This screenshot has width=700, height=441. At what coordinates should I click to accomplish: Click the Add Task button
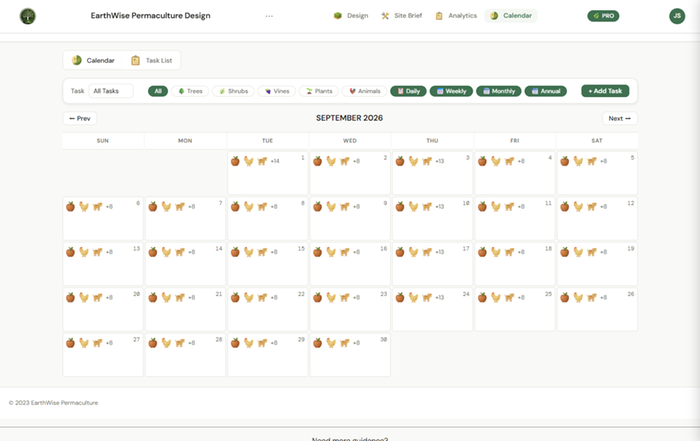pyautogui.click(x=605, y=91)
